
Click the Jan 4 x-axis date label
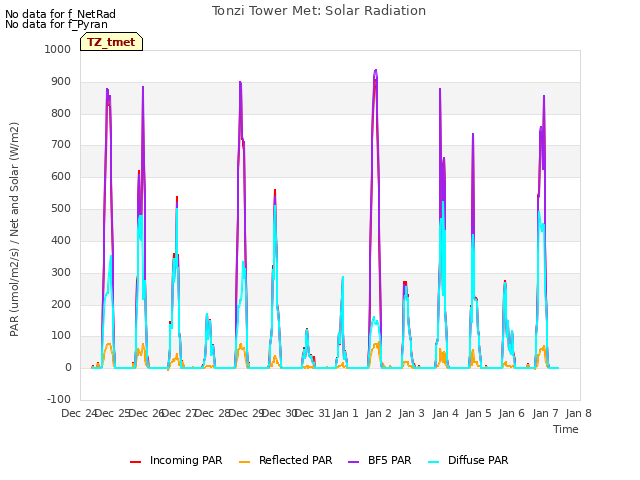point(445,413)
